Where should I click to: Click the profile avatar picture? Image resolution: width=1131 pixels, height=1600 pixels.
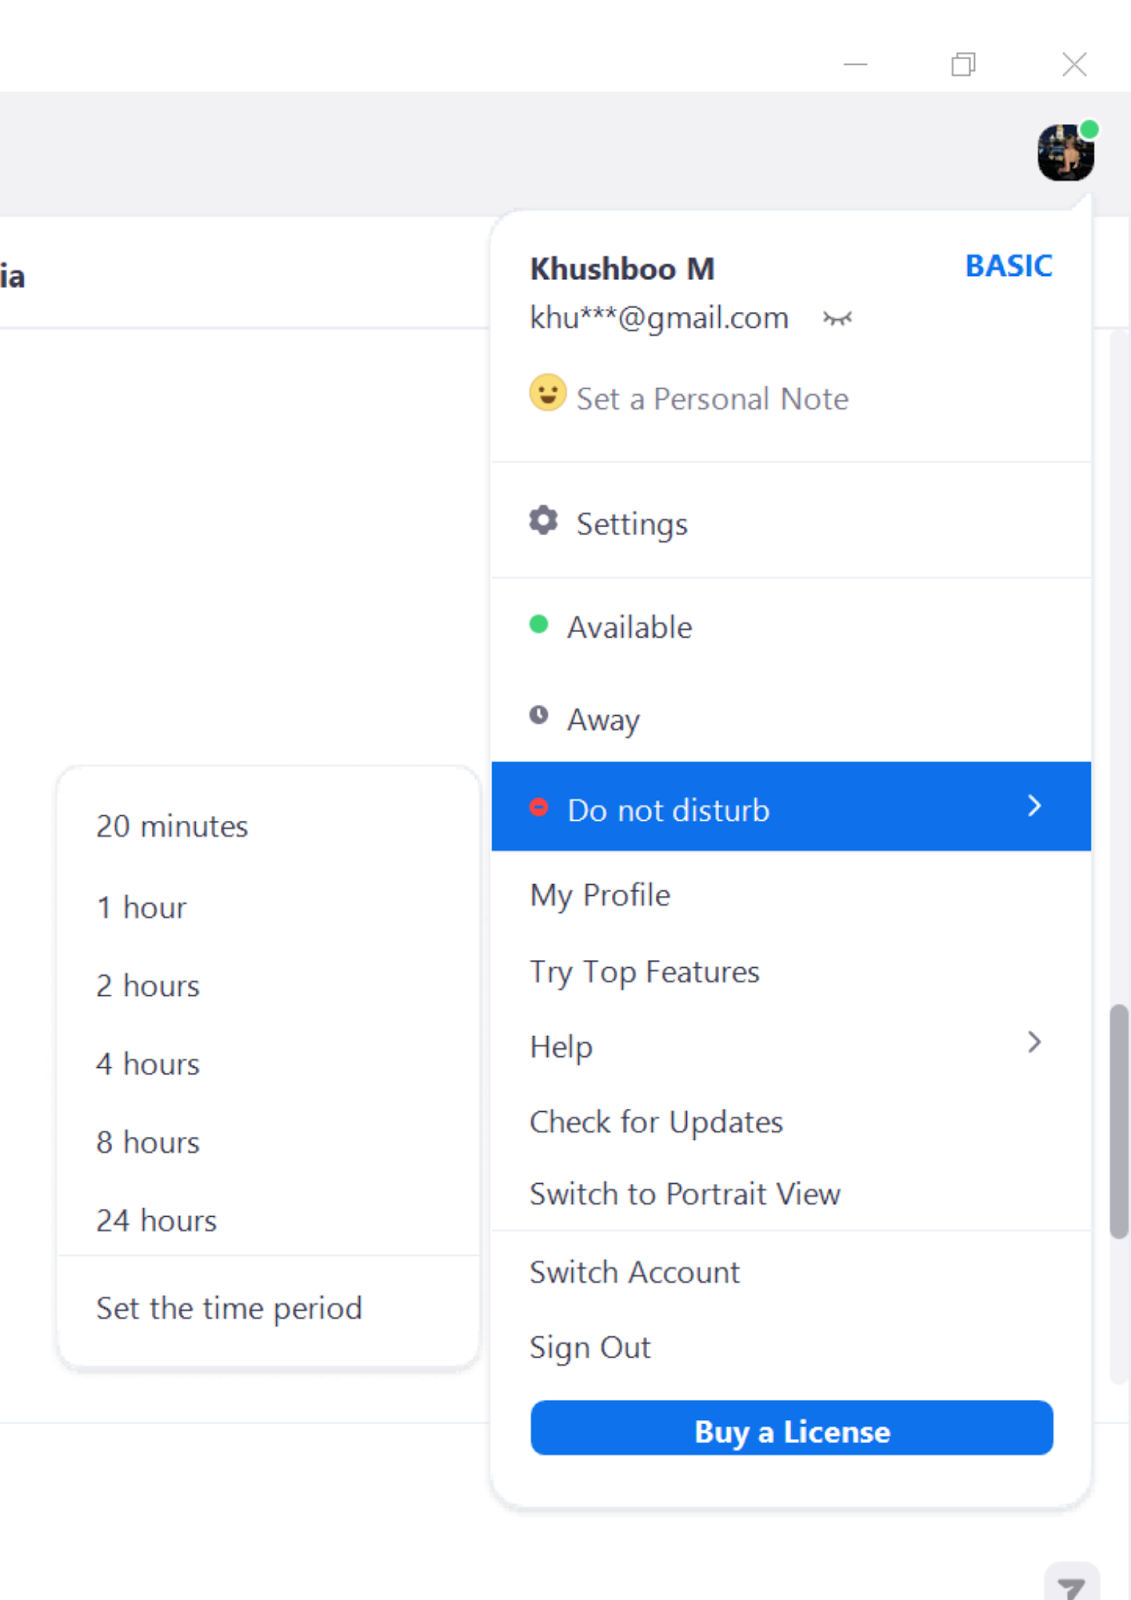(1065, 152)
